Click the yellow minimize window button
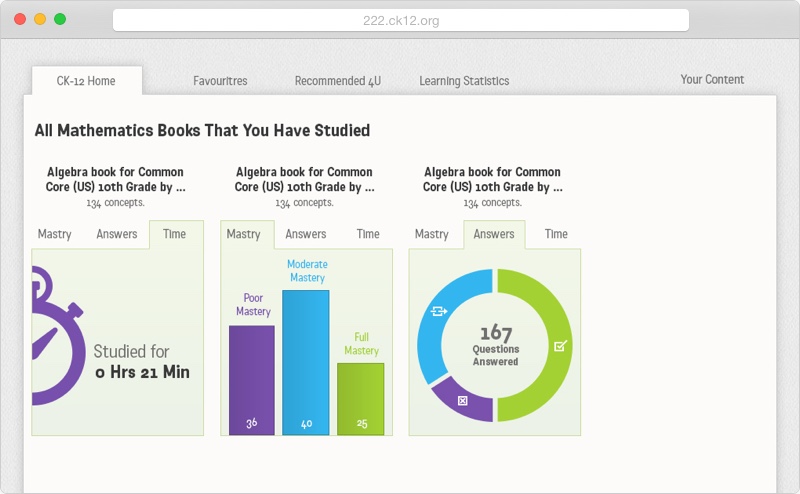800x494 pixels. click(x=40, y=19)
